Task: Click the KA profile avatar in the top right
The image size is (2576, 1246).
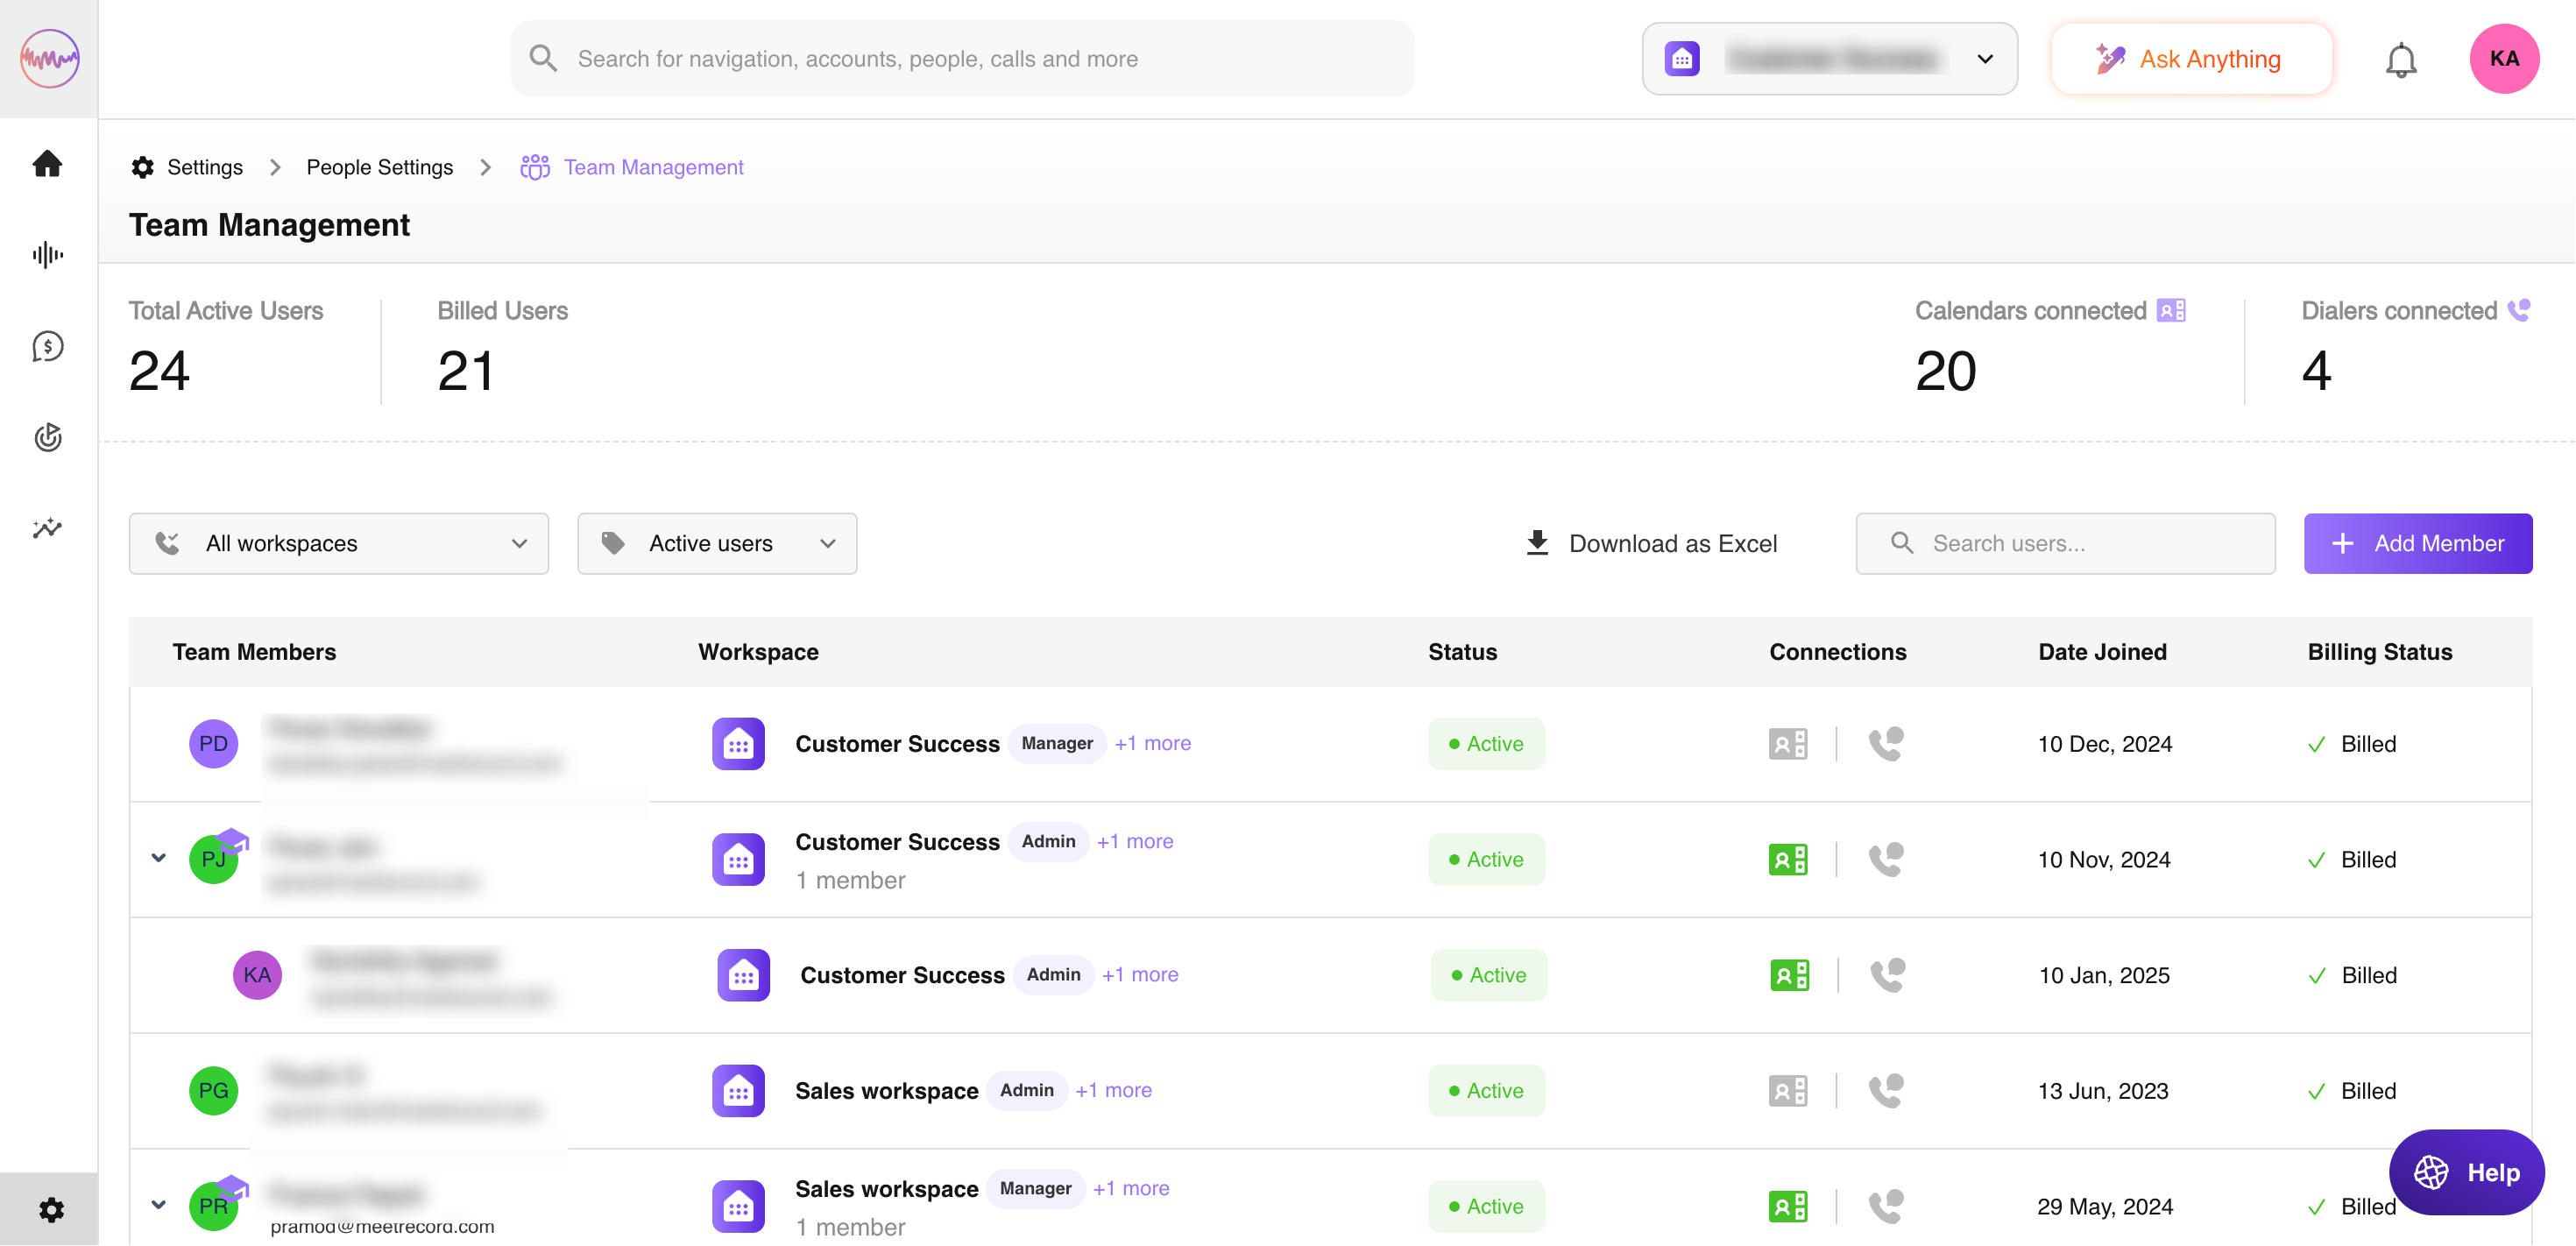Action: click(x=2503, y=59)
